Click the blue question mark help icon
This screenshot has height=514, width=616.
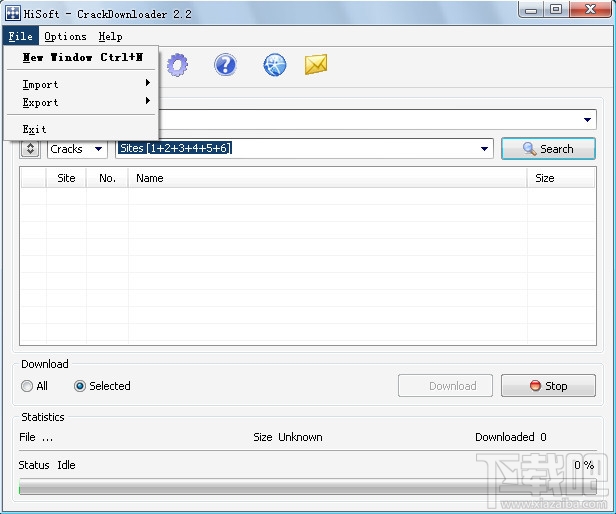(225, 65)
